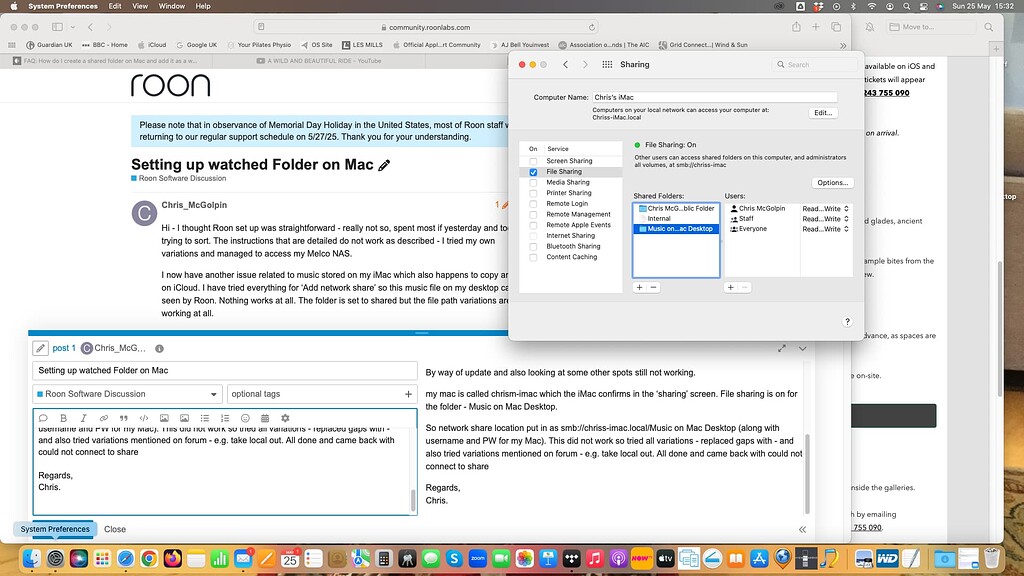Collapse the composer with the down chevron
Image resolution: width=1024 pixels, height=576 pixels.
click(x=802, y=348)
